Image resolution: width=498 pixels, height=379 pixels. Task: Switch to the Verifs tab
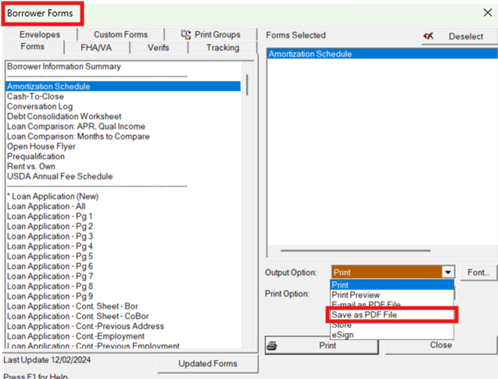[158, 48]
